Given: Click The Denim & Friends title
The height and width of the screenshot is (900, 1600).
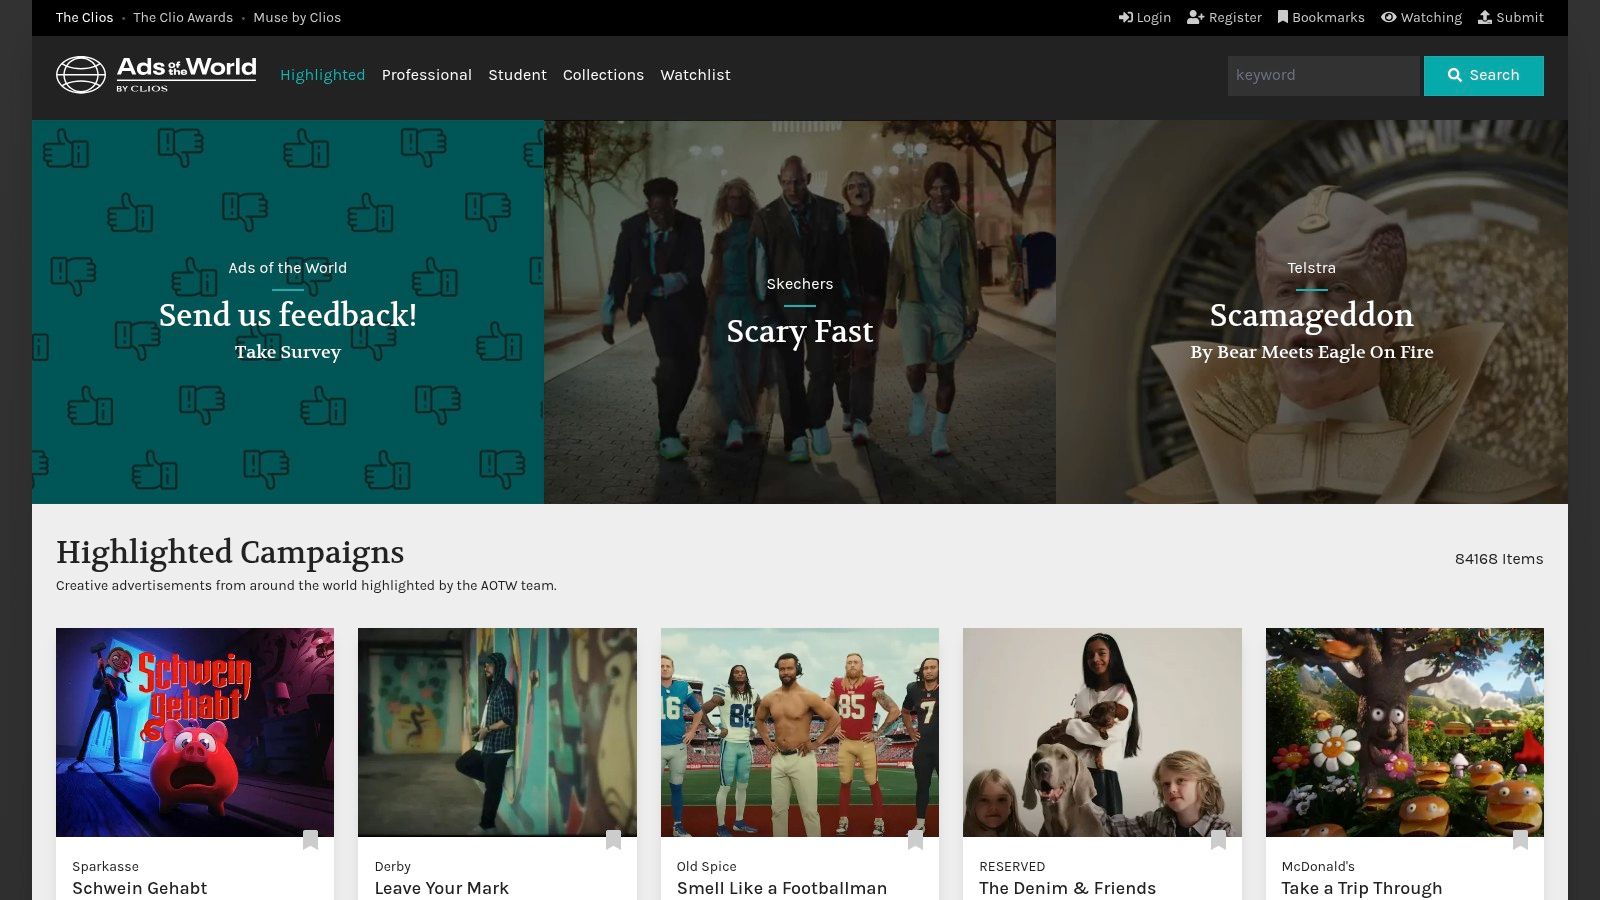Looking at the screenshot, I should (1068, 888).
